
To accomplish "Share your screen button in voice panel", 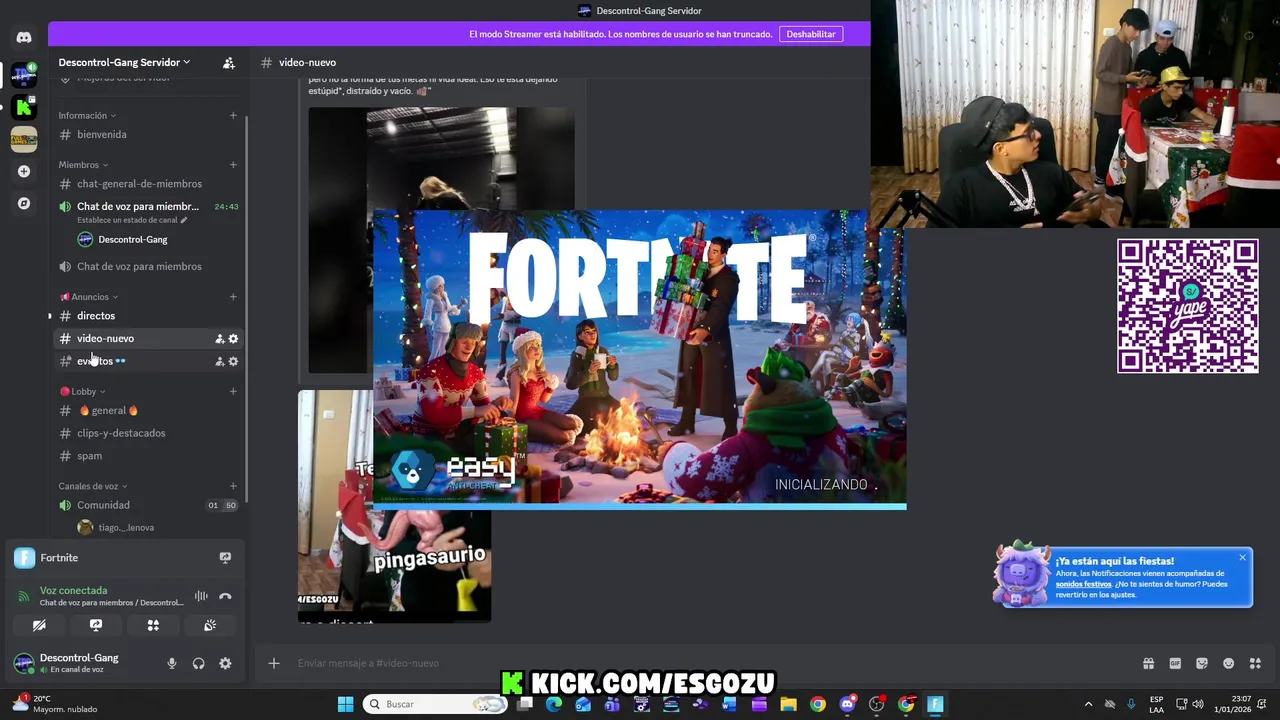I will tap(96, 625).
